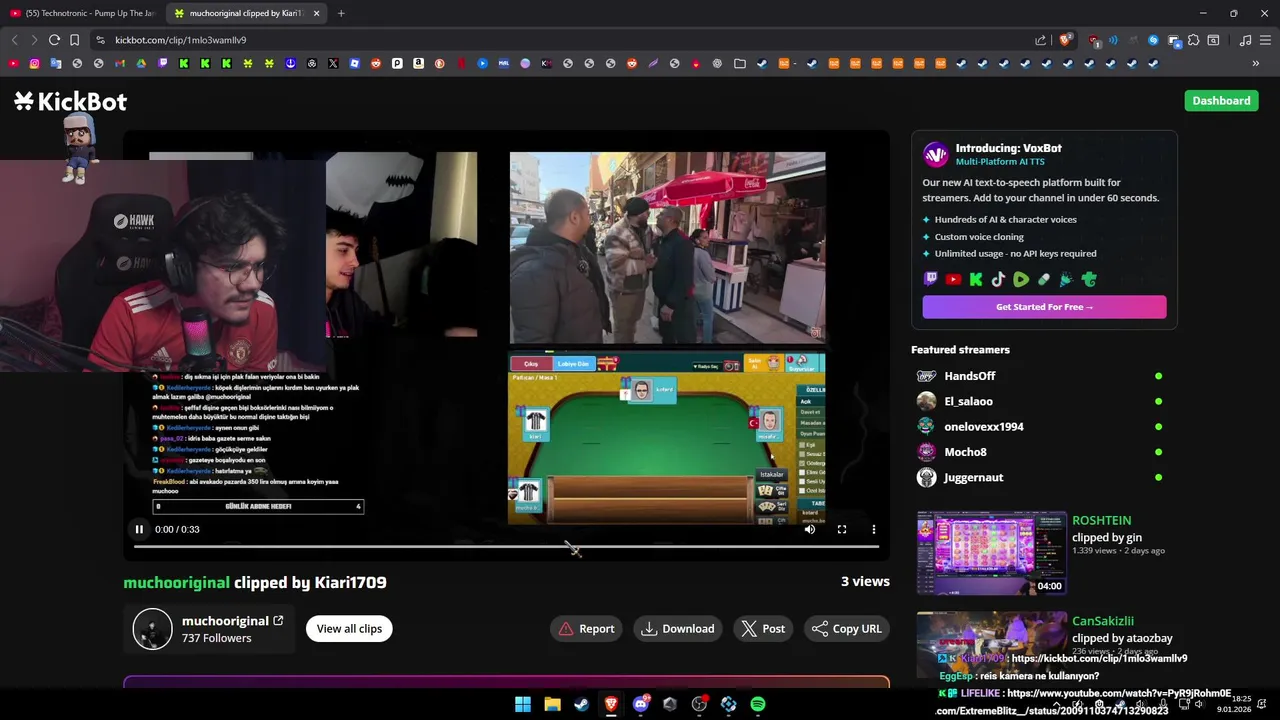Open the Brave Shields icon
Viewport: 1280px width, 720px height.
1066,40
